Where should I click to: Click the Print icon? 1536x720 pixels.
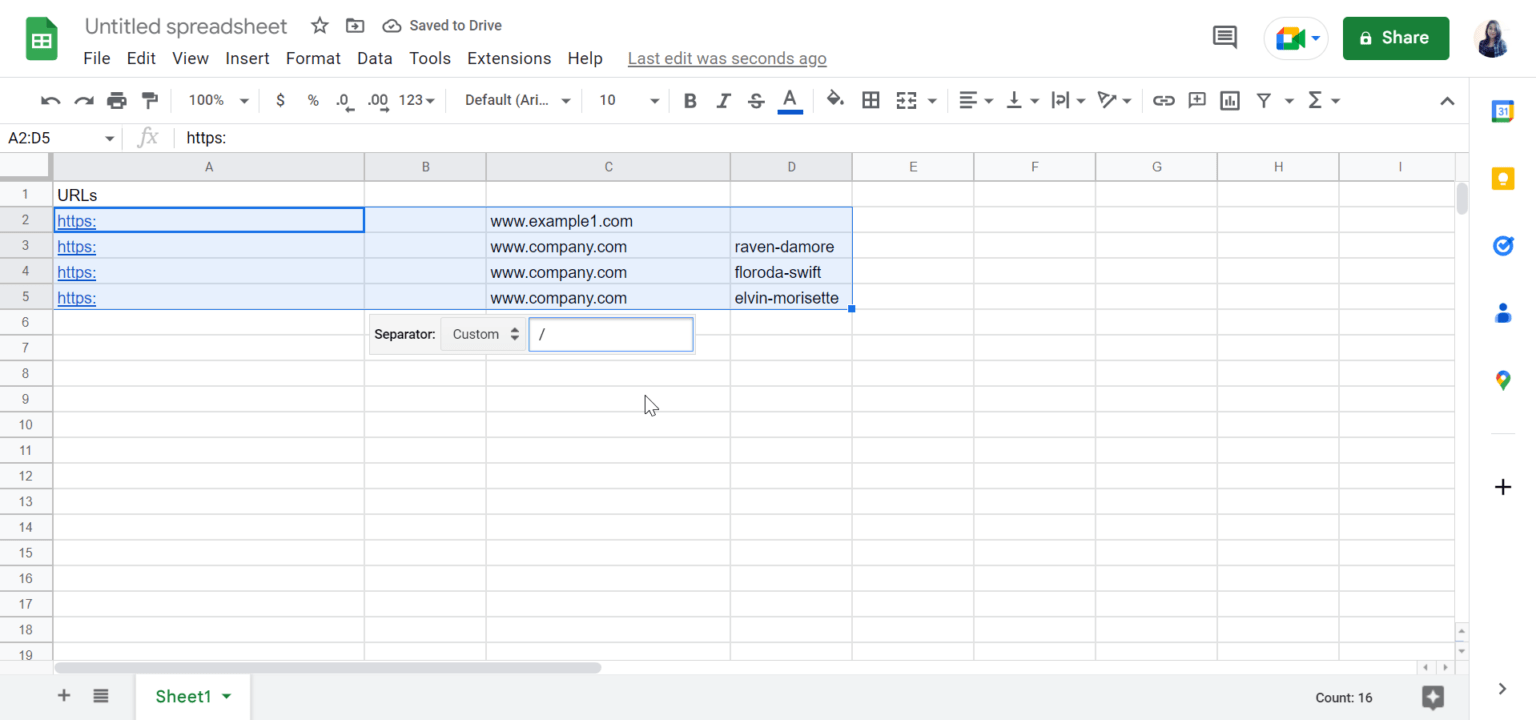[117, 100]
